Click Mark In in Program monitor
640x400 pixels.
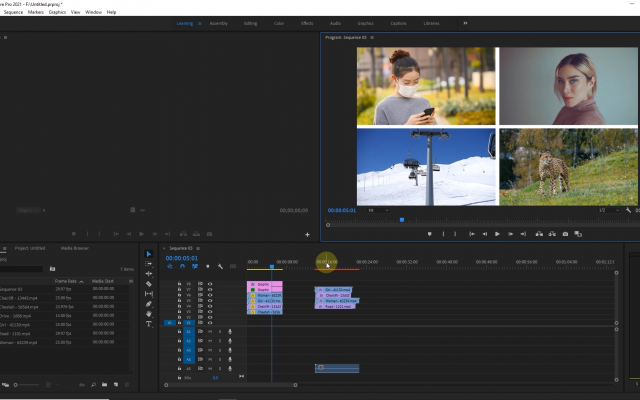coord(443,234)
